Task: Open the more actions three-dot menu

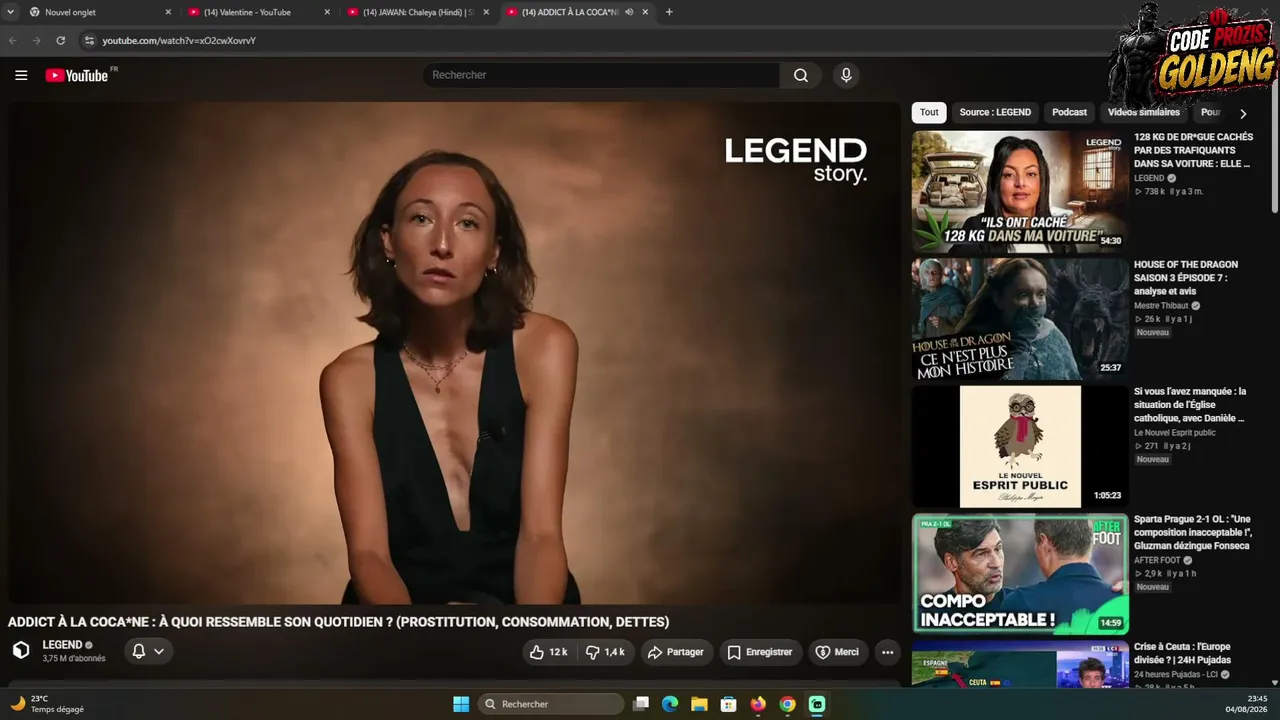Action: [x=887, y=652]
